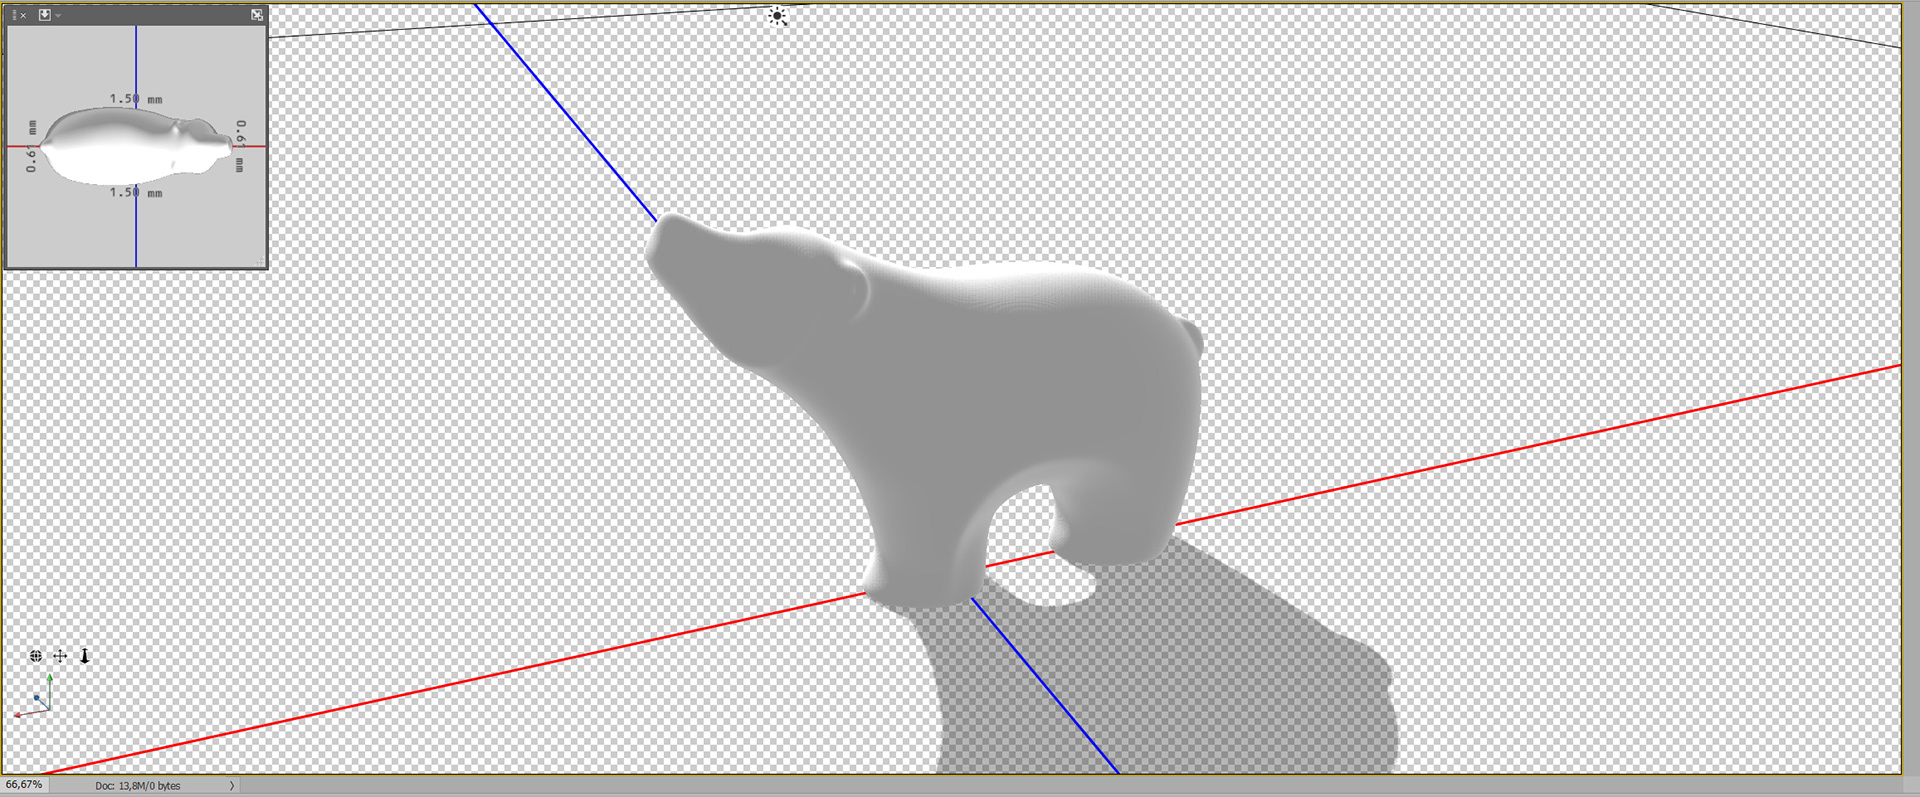Click the resize grip of secondary view
Screen dimensions: 1920x797
click(x=261, y=262)
